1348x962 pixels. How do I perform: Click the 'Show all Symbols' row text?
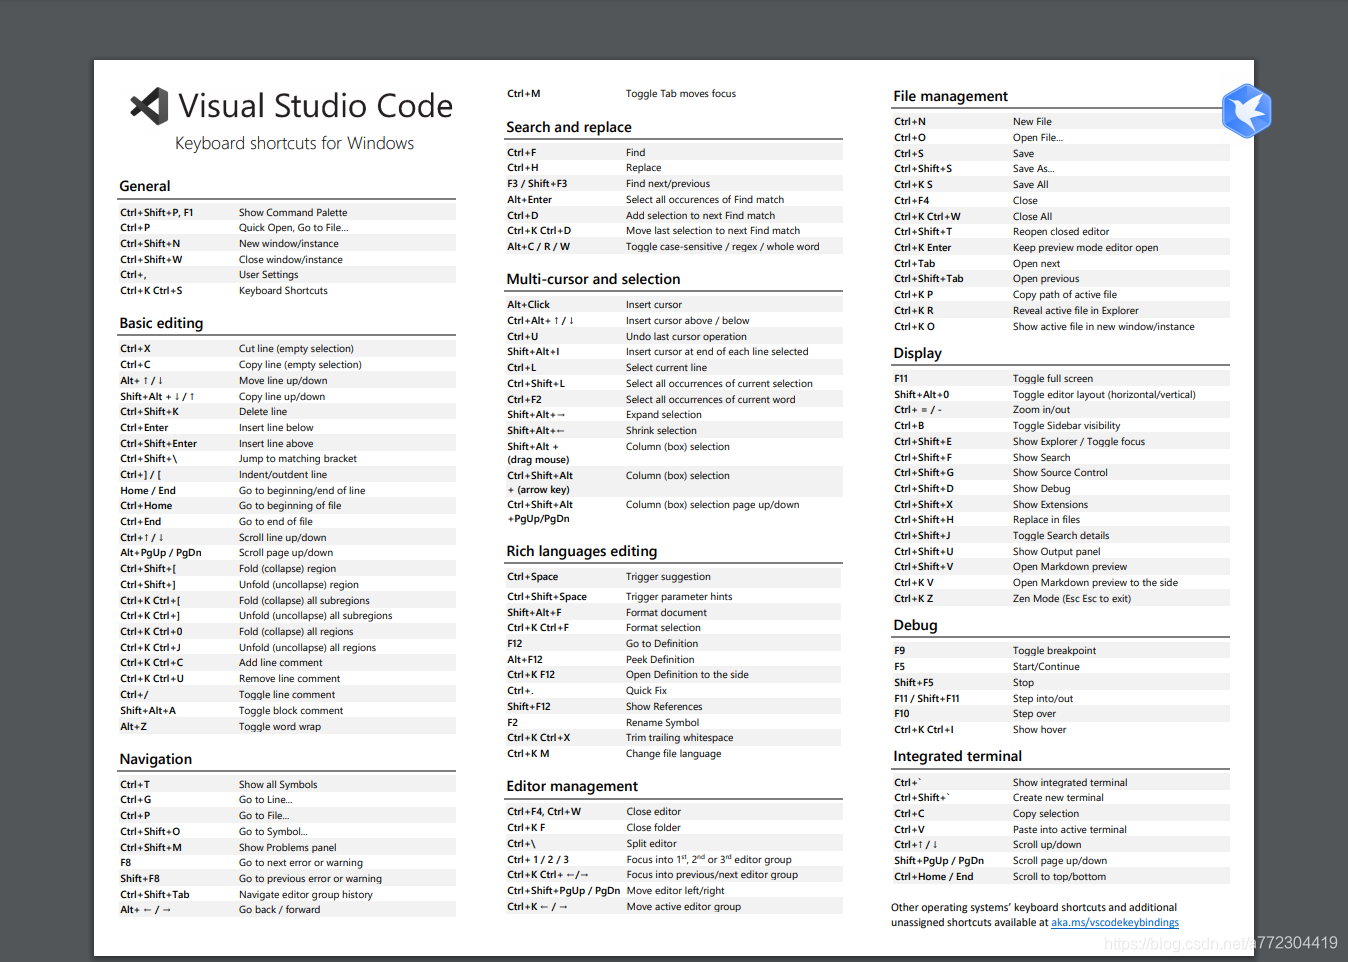point(278,785)
